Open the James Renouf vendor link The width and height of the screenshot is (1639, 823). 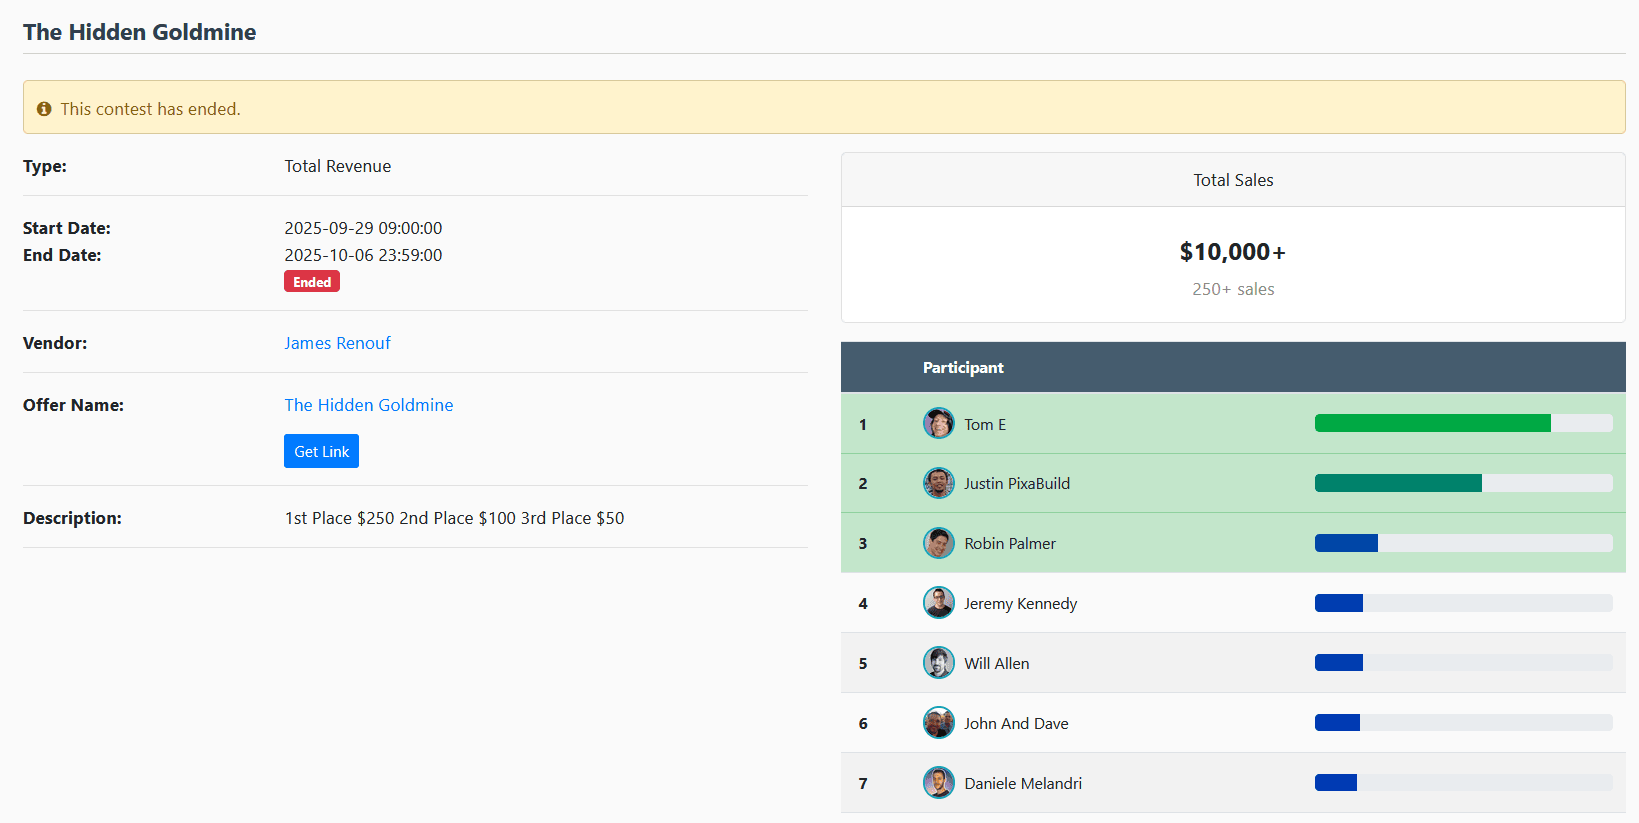click(337, 343)
